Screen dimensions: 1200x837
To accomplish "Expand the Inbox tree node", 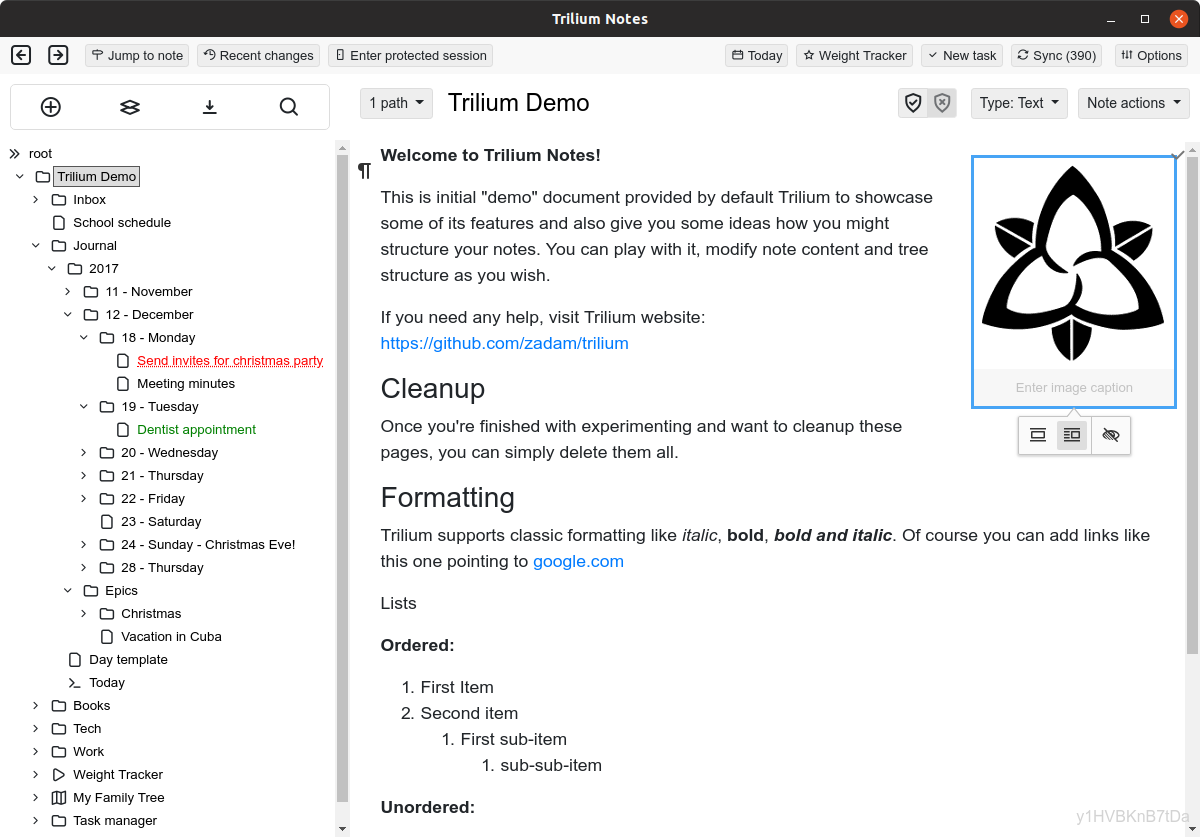I will (36, 200).
